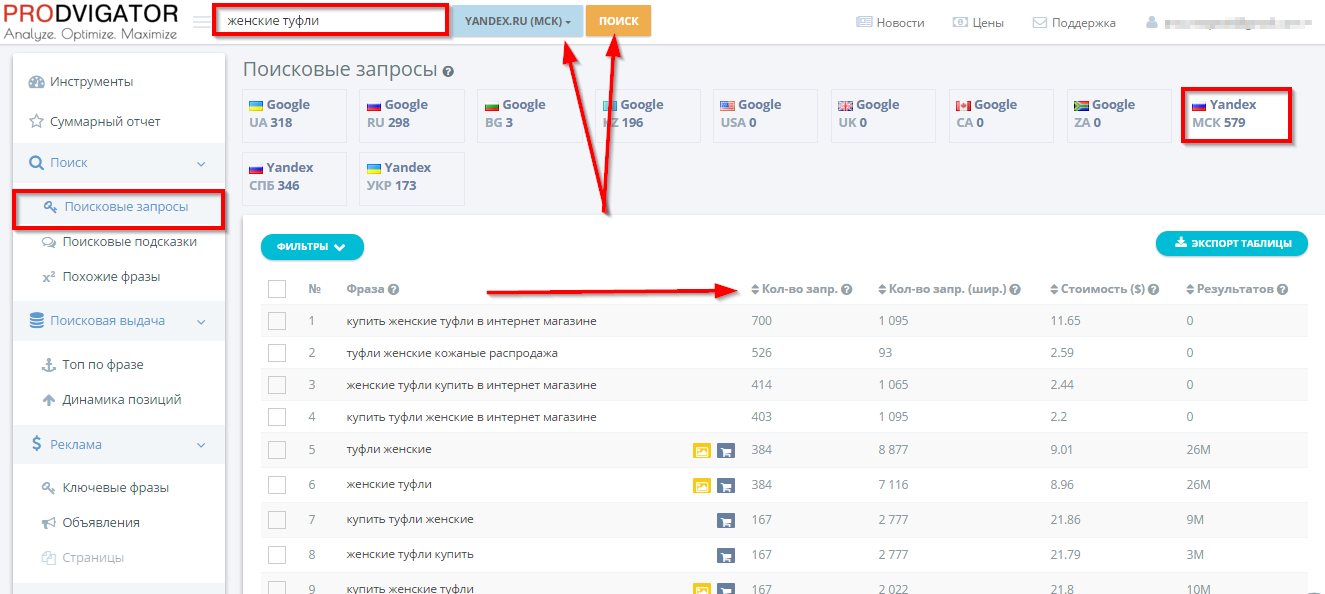Select the Google UK 0 card
The height and width of the screenshot is (594, 1325).
(884, 114)
